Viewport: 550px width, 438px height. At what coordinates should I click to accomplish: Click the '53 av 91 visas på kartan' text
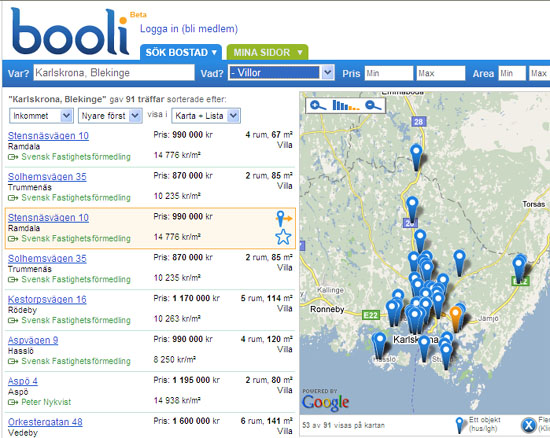(x=343, y=425)
